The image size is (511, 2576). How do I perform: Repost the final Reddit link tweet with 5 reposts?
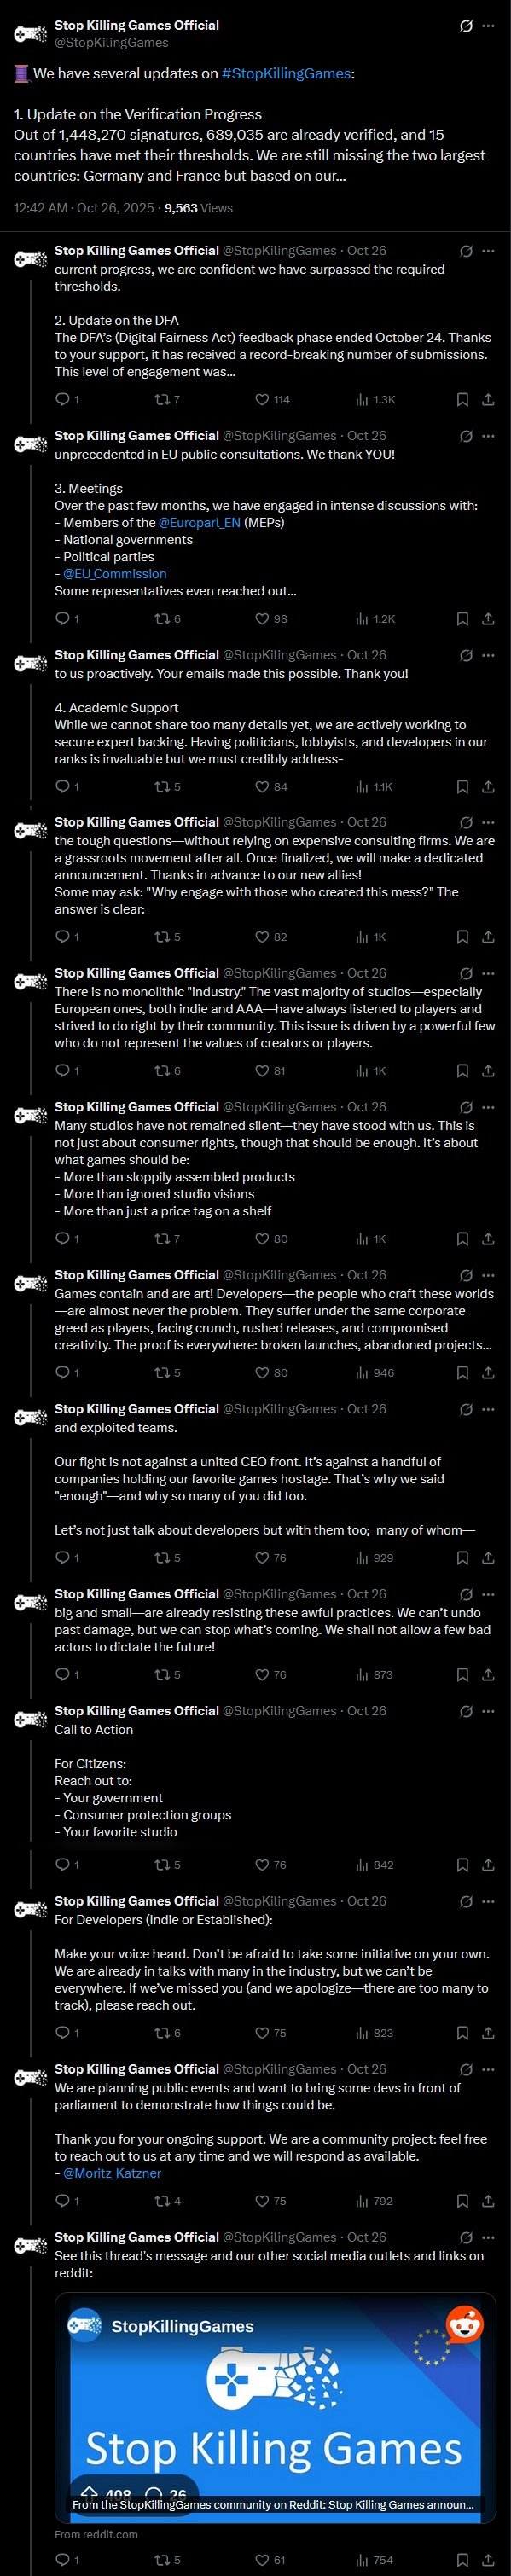(x=167, y=2559)
